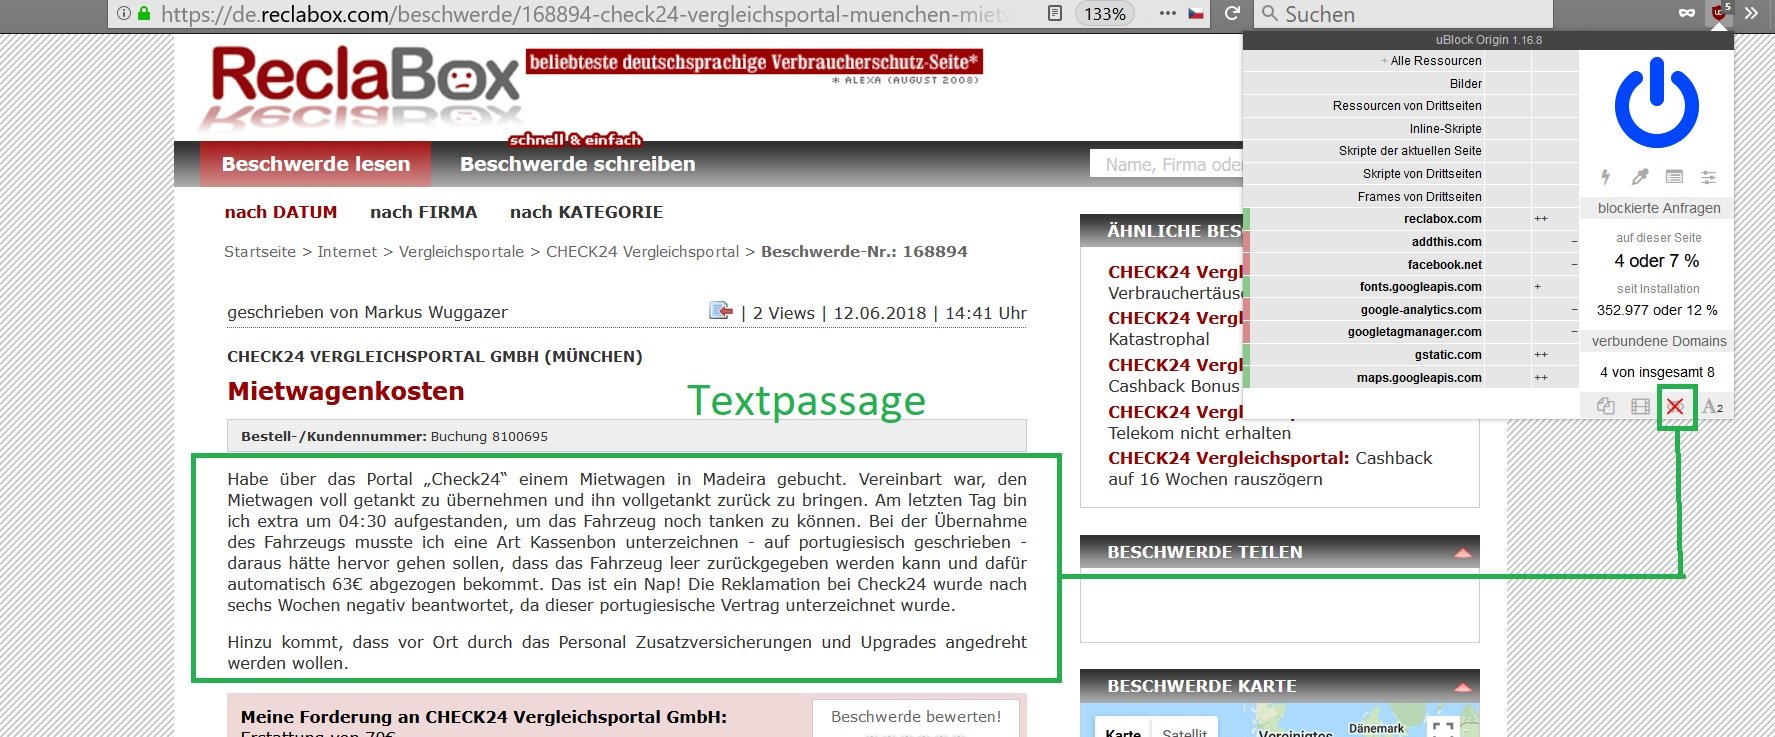This screenshot has height=737, width=1775.
Task: Toggle the uBlock Origin power button
Action: pos(1656,104)
